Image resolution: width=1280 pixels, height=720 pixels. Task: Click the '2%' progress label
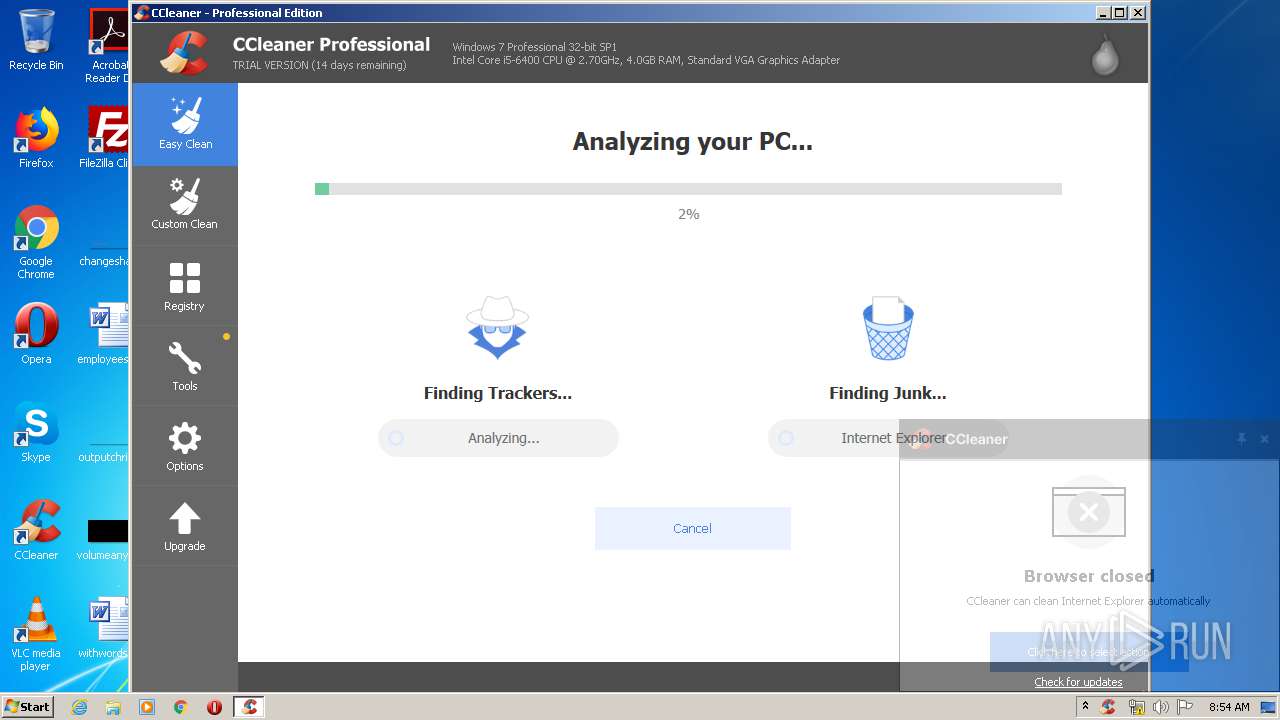[688, 214]
